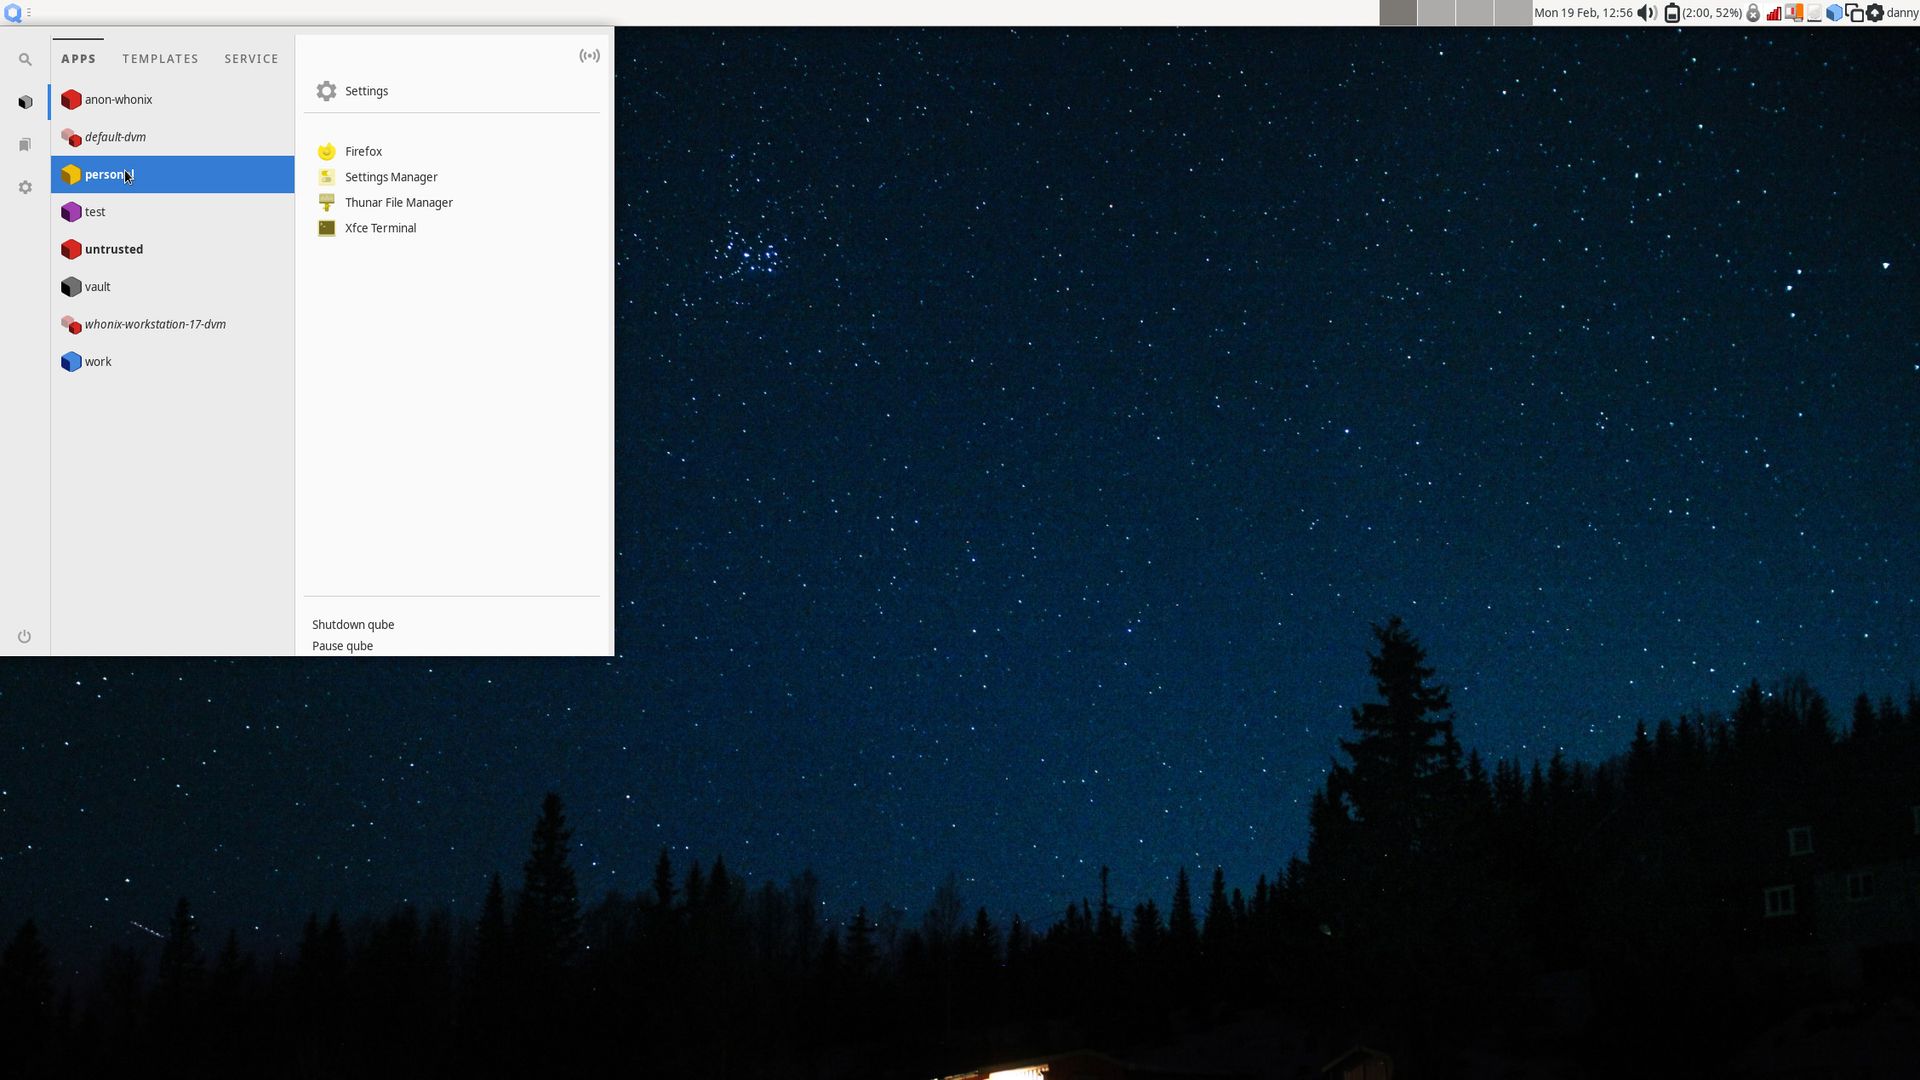
Task: Open Xfce Terminal
Action: (380, 228)
